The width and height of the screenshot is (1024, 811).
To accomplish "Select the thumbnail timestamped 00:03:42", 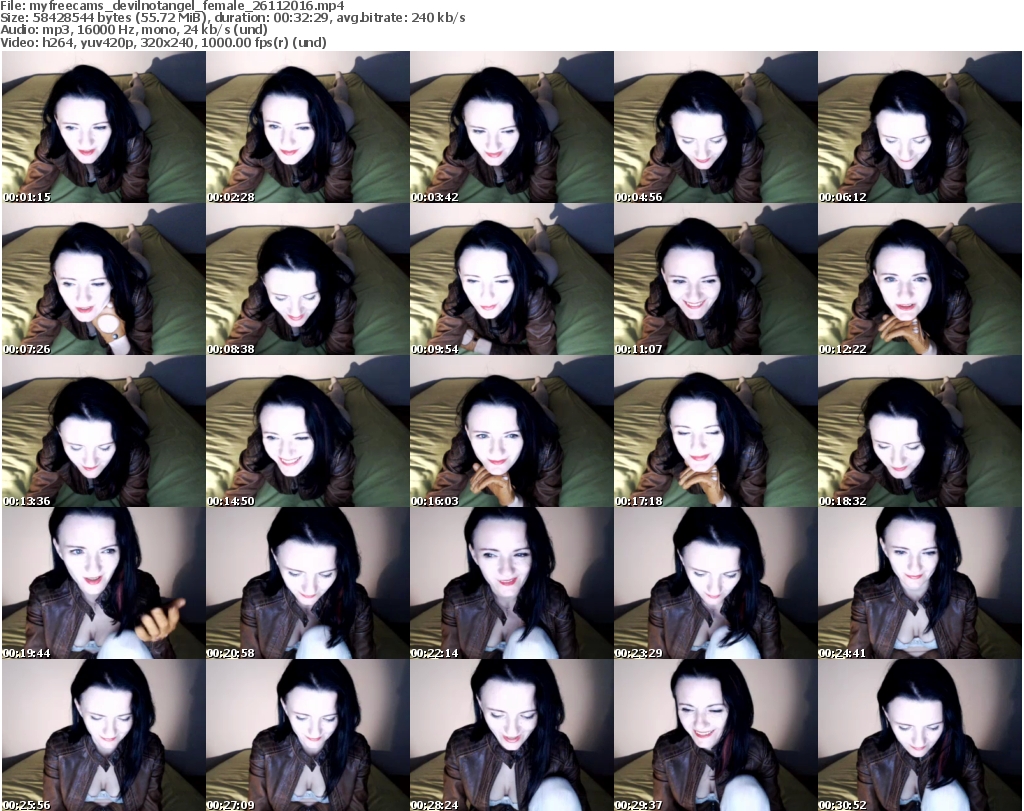I will pyautogui.click(x=511, y=127).
